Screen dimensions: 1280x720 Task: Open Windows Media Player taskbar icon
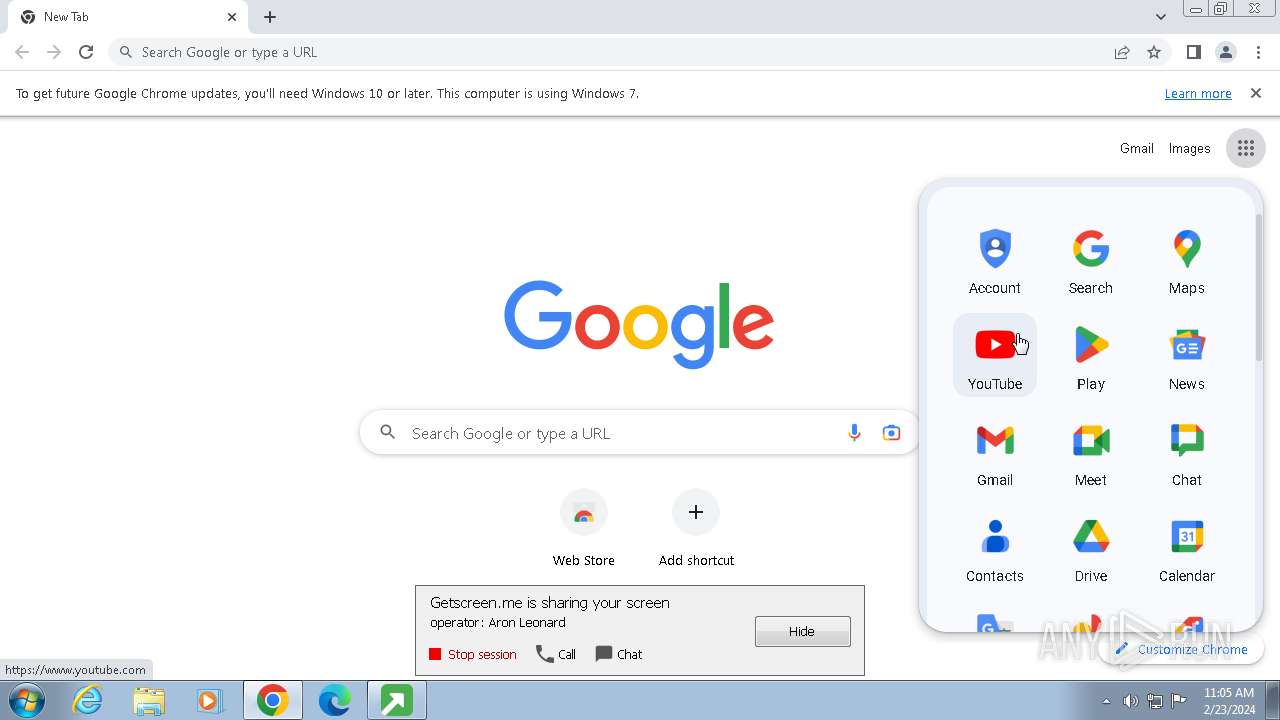click(x=210, y=701)
